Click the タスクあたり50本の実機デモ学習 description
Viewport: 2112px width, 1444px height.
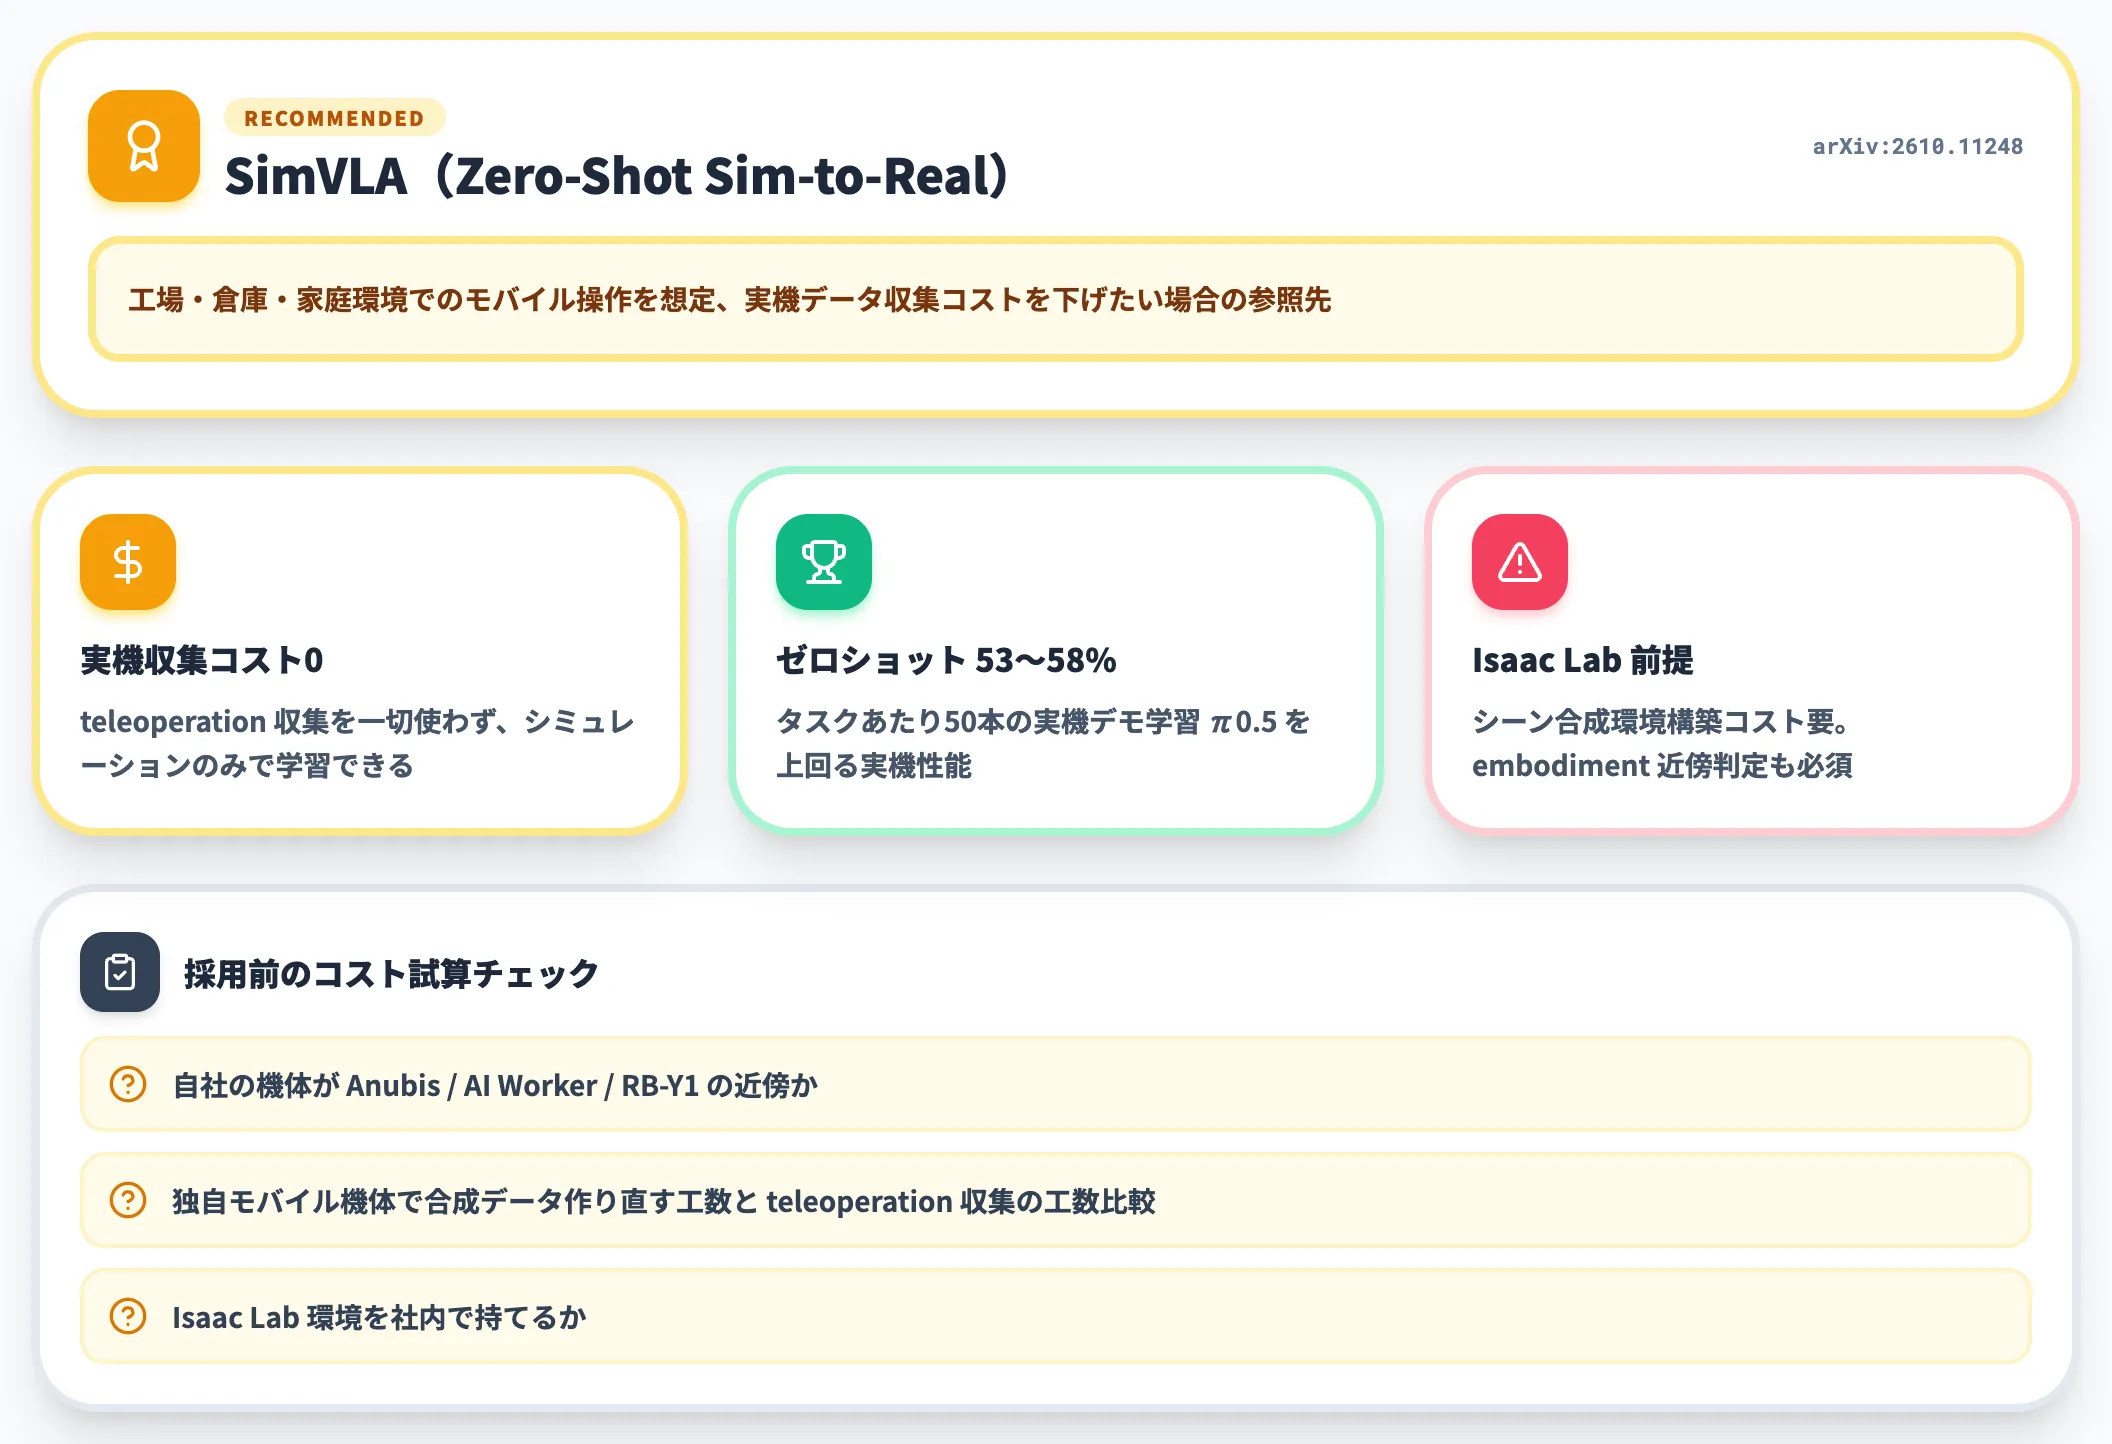click(x=1043, y=743)
